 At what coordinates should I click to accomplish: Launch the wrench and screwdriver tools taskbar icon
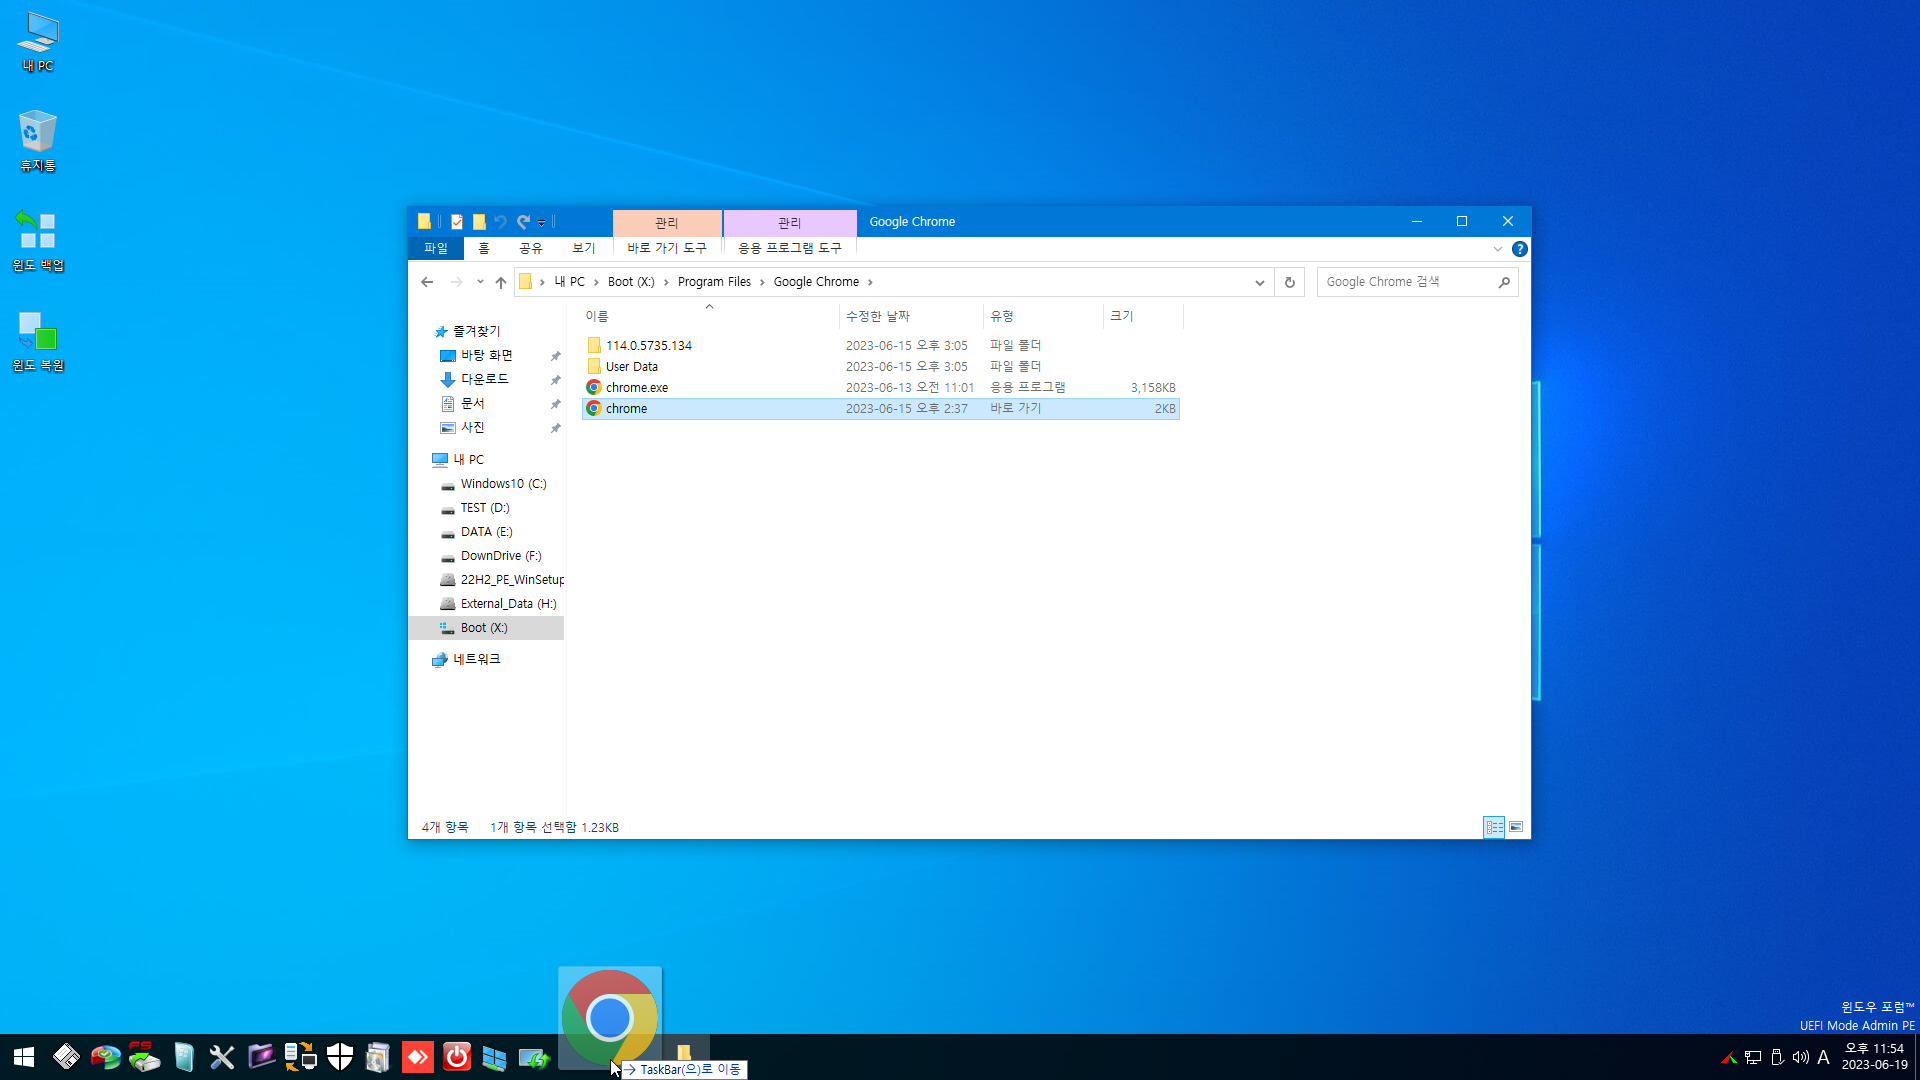tap(222, 1057)
